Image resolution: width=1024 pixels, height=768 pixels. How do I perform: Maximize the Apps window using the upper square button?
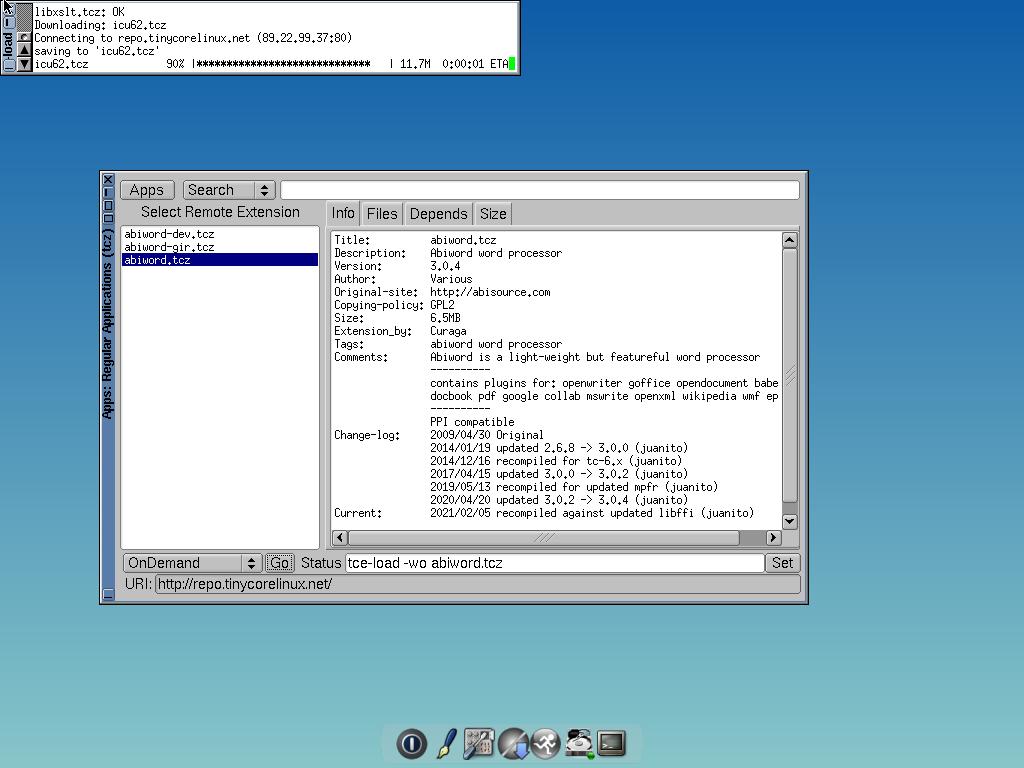[x=108, y=206]
